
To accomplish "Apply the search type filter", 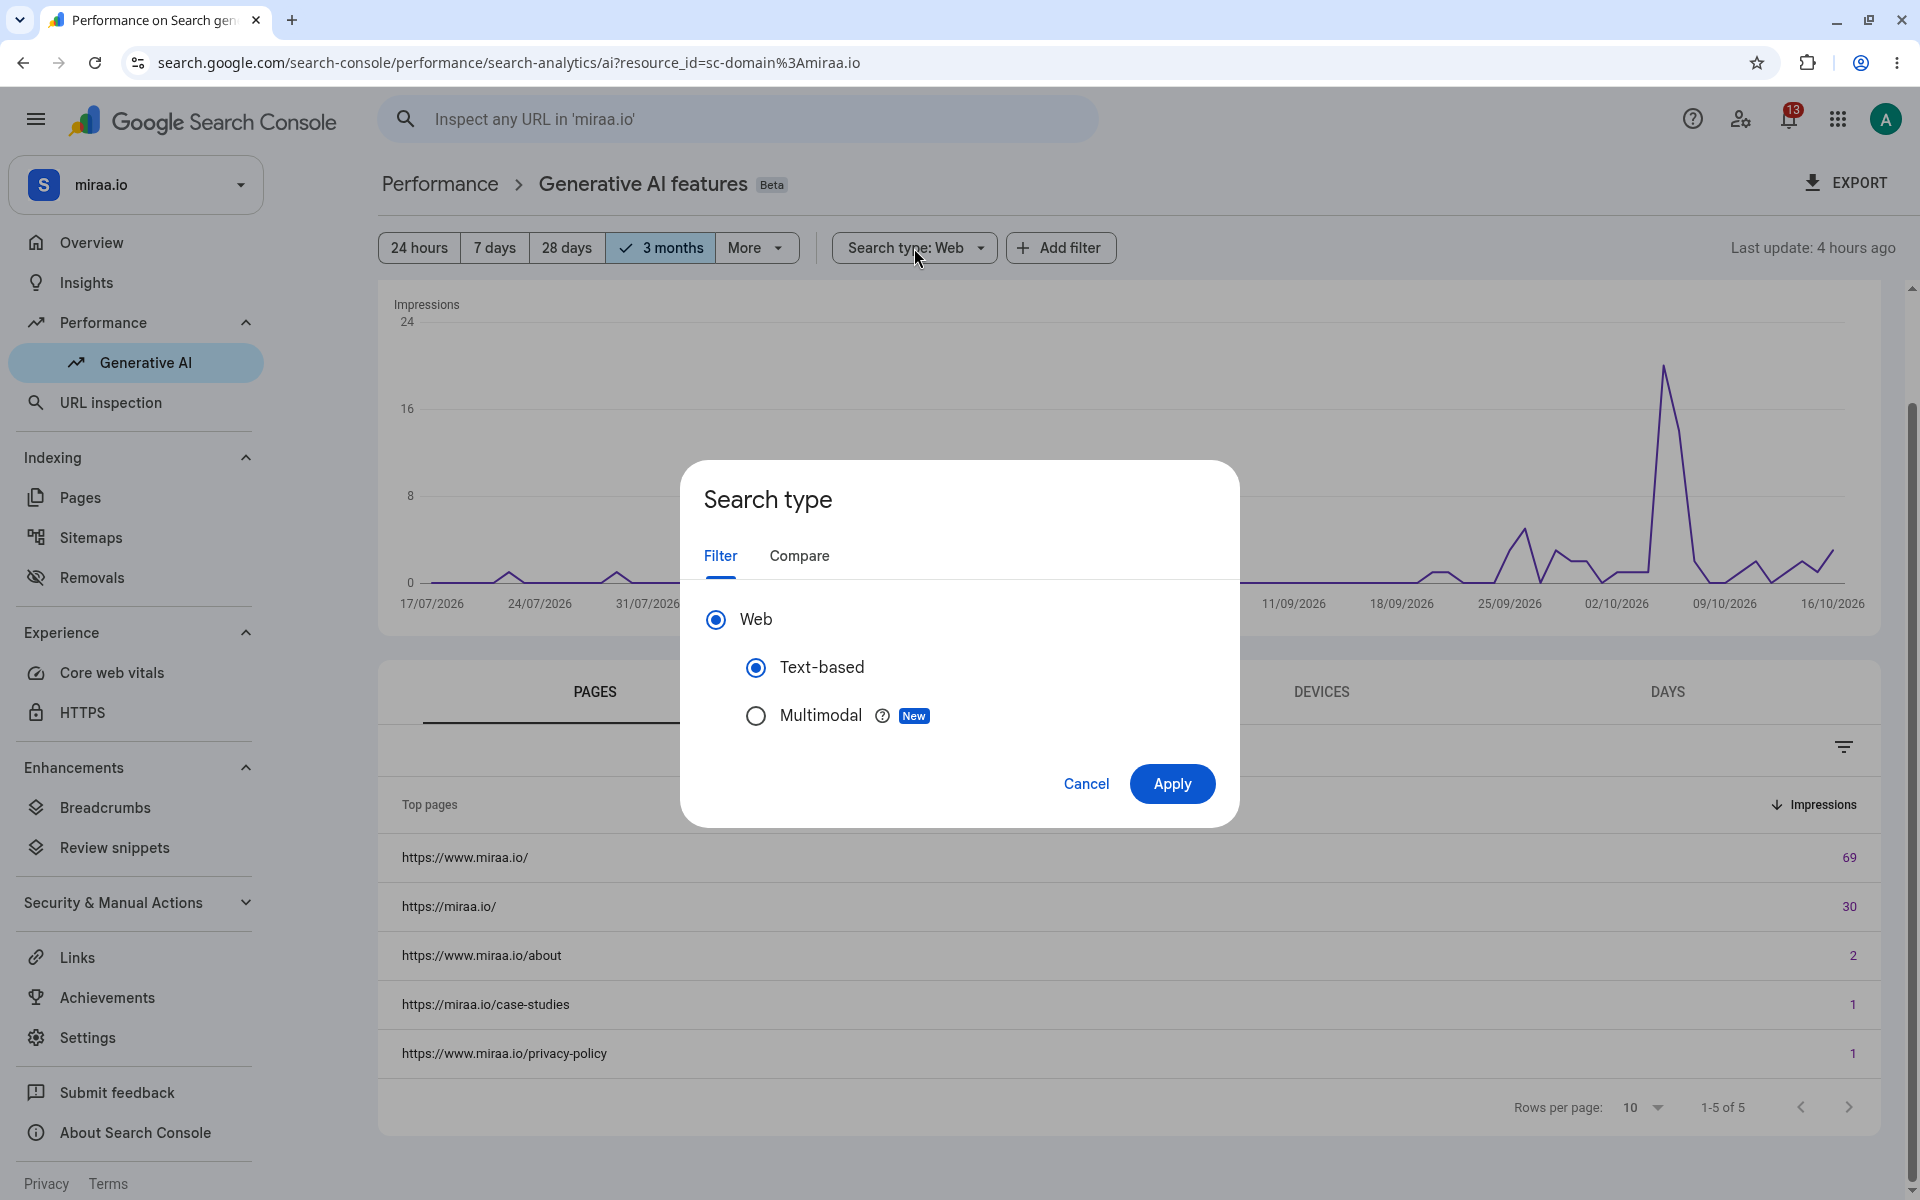I will (1172, 784).
